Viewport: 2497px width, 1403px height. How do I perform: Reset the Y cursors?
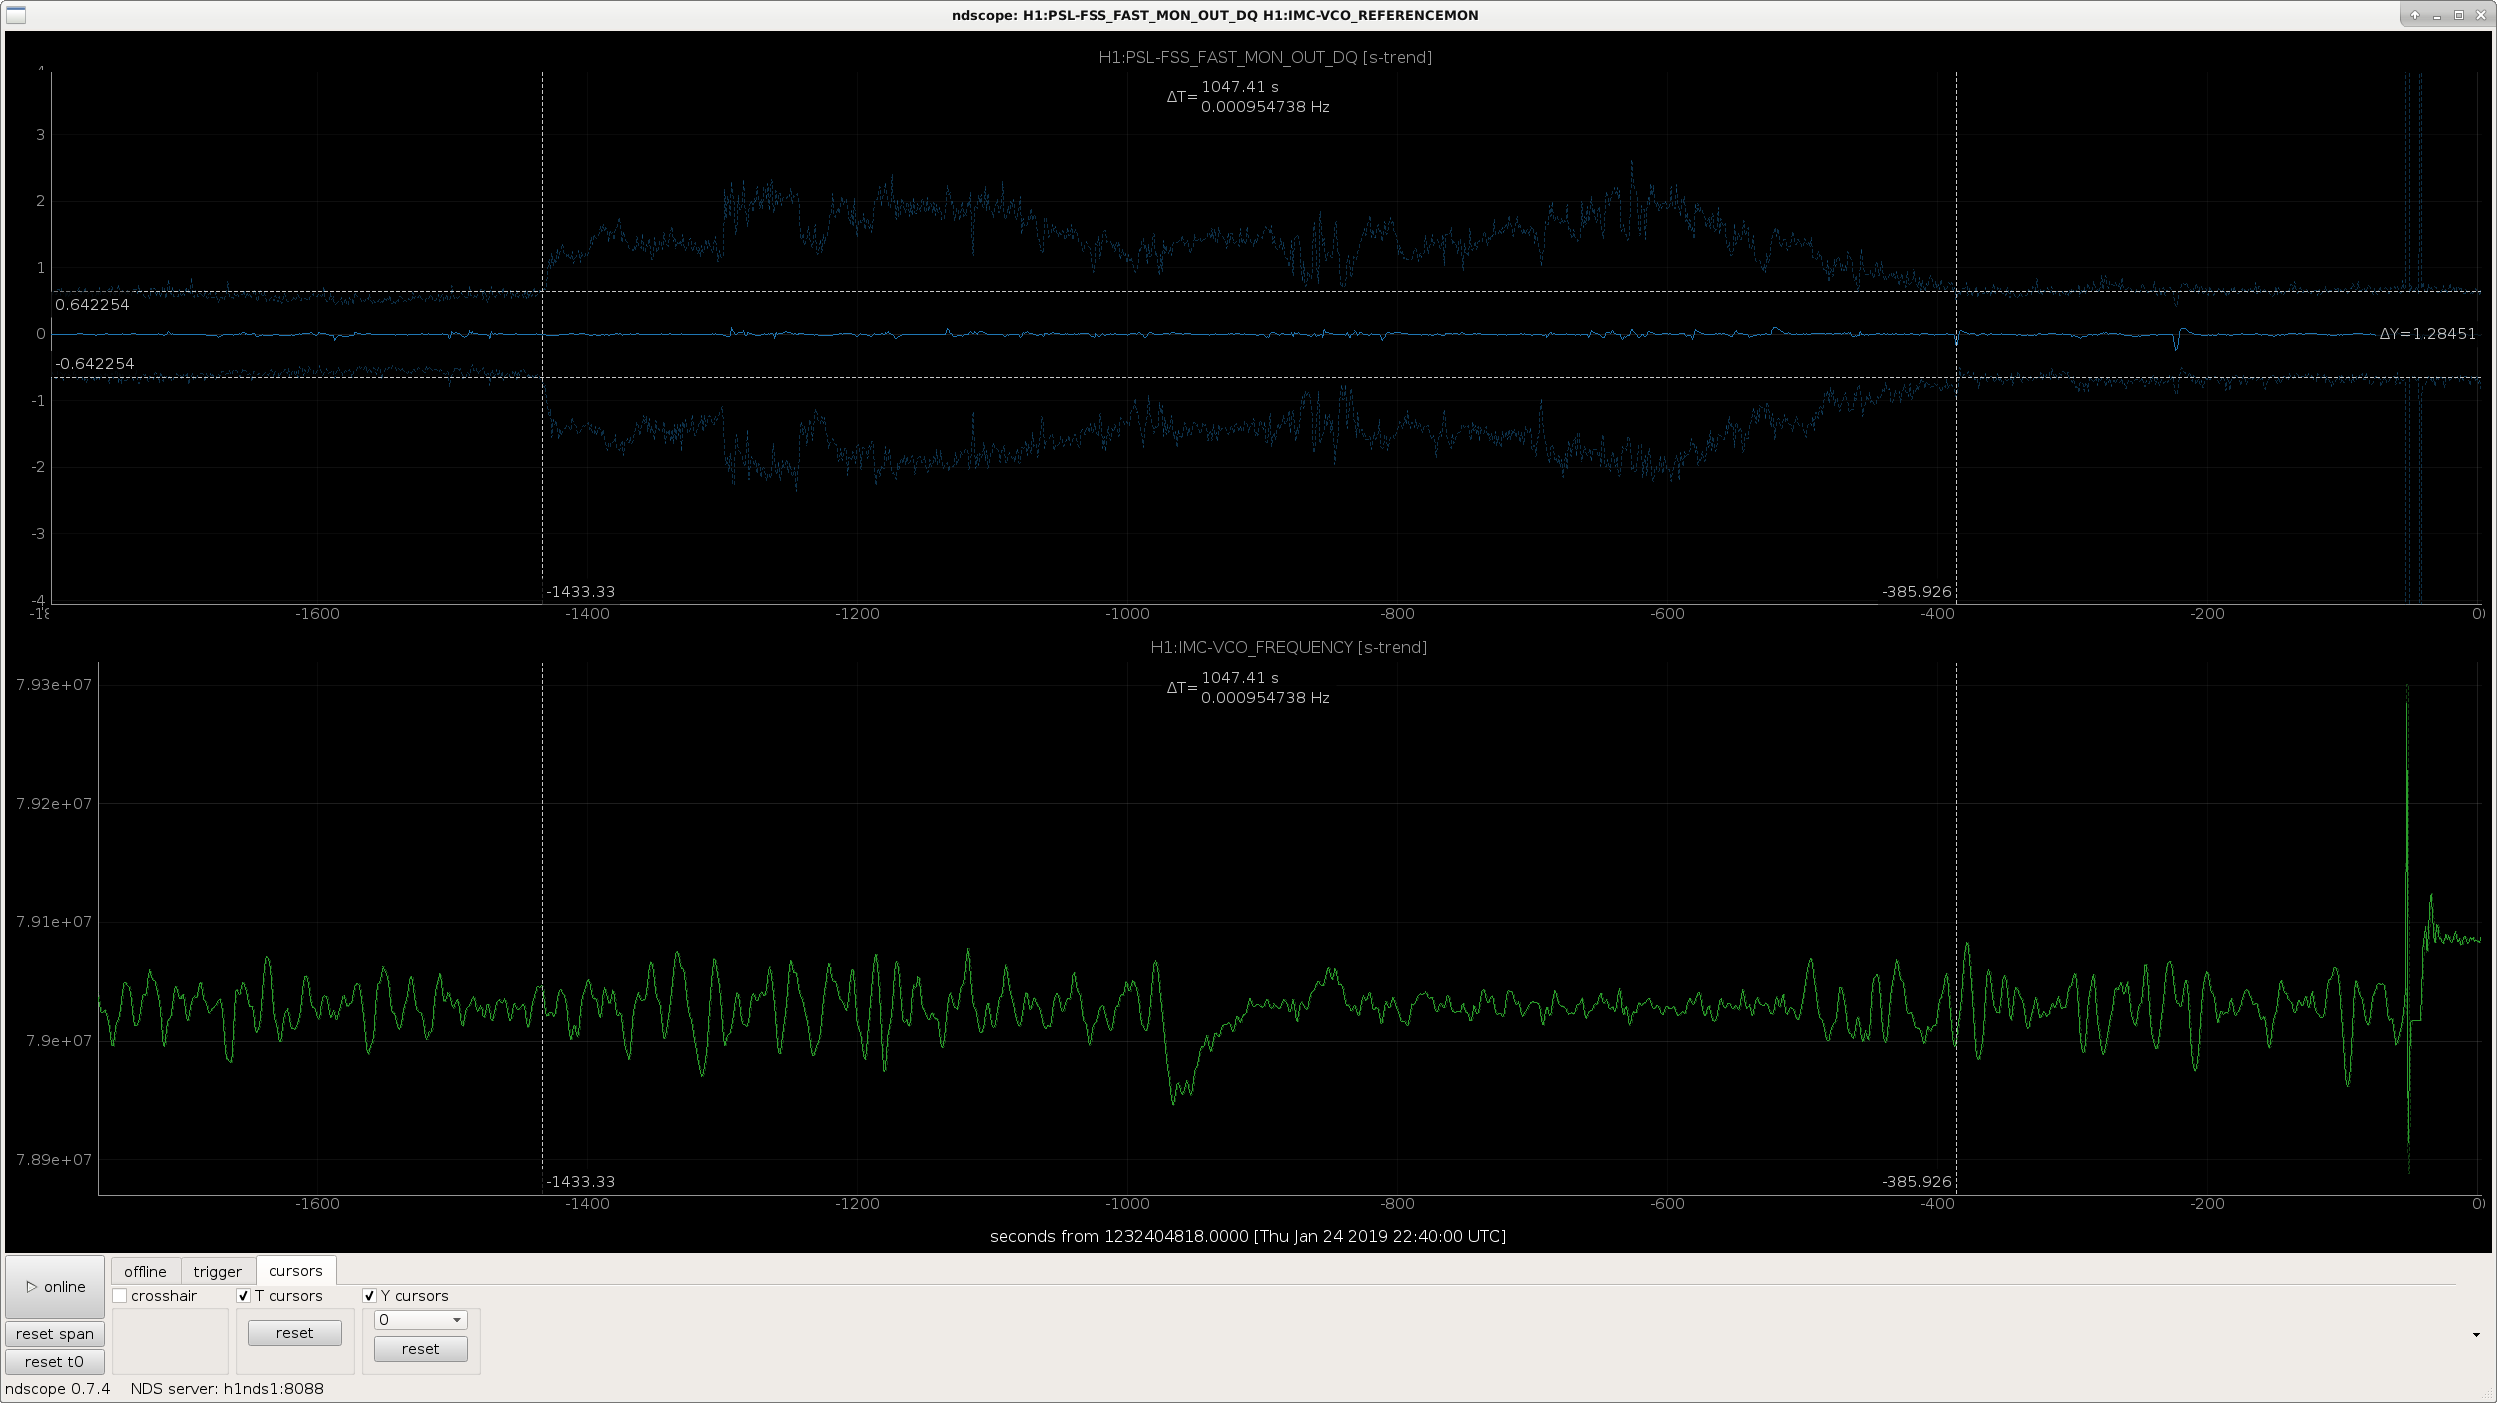(x=420, y=1349)
